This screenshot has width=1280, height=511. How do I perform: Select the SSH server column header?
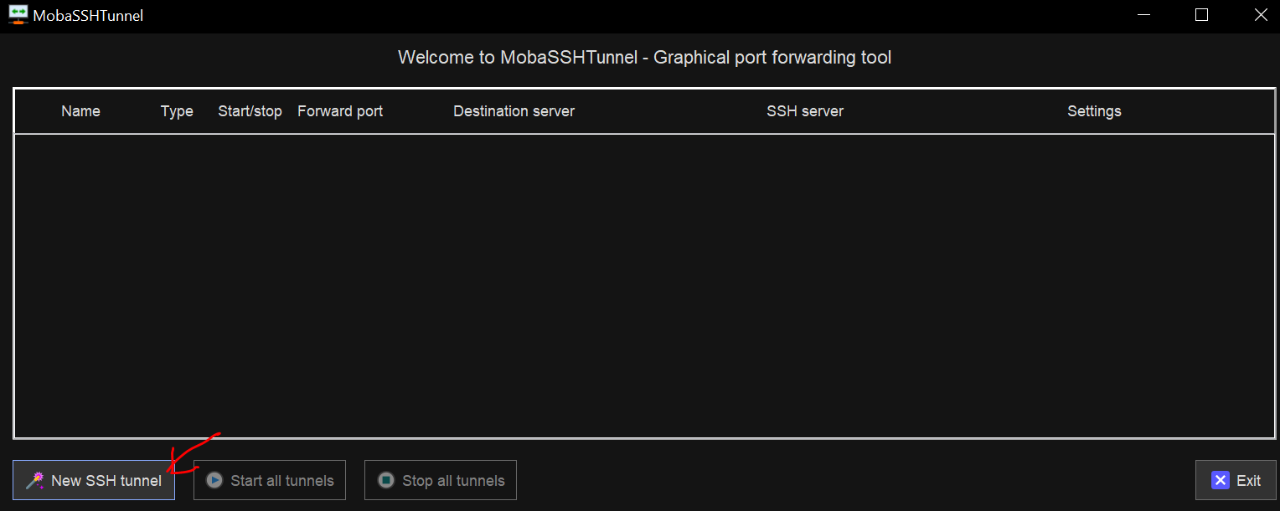point(805,111)
